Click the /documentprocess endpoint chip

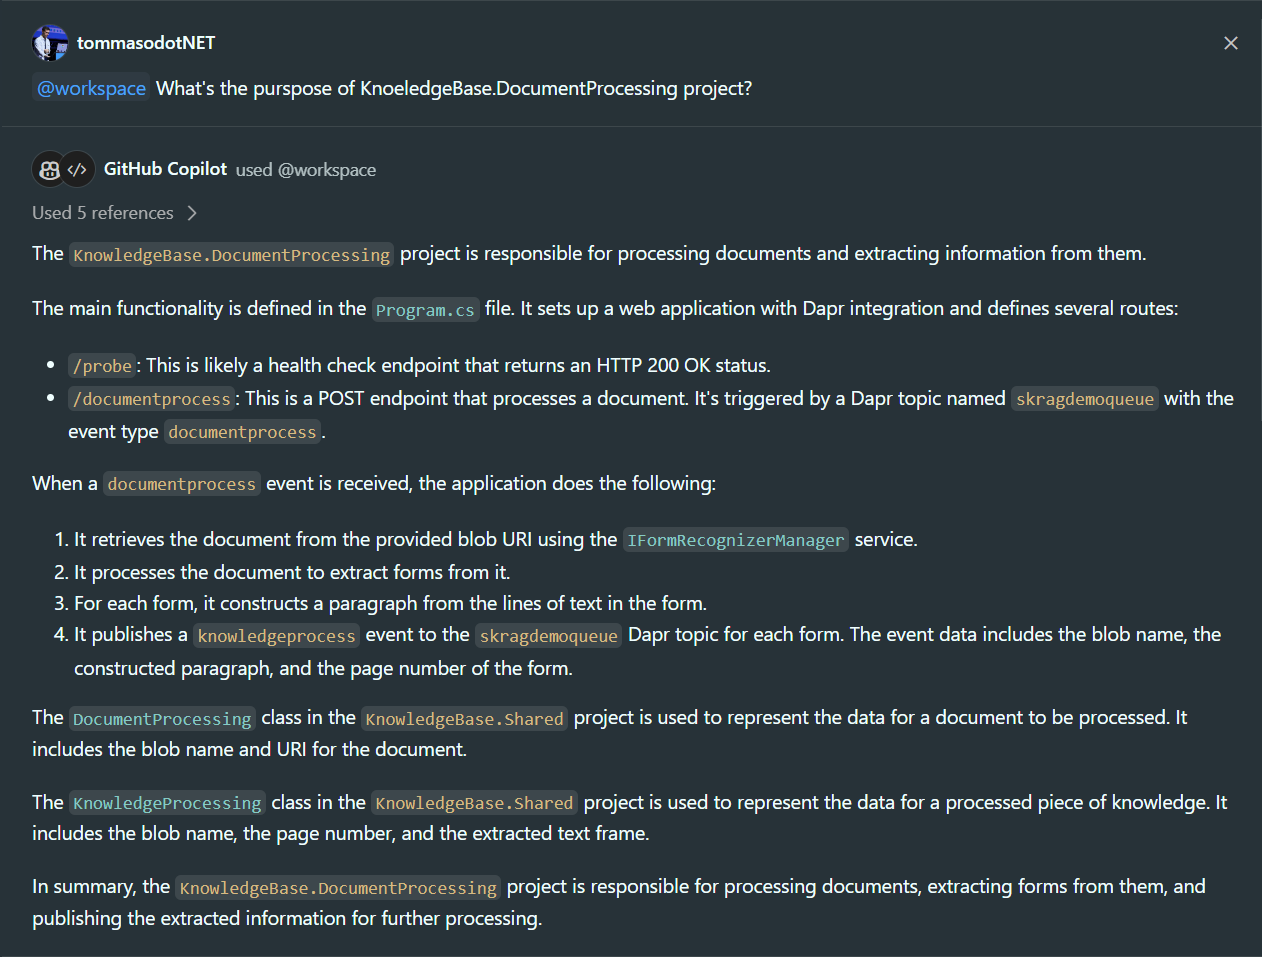tap(151, 398)
